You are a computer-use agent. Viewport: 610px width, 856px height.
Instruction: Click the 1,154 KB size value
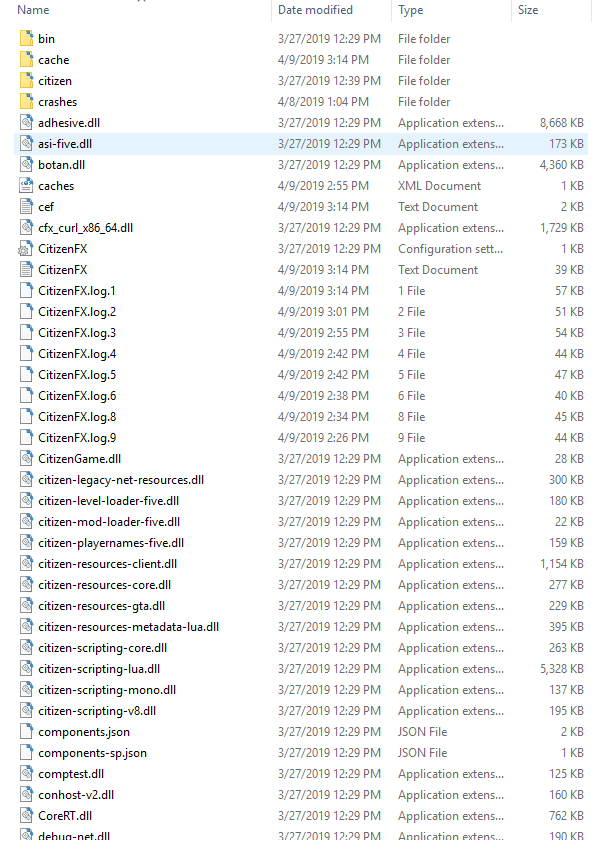[x=561, y=564]
